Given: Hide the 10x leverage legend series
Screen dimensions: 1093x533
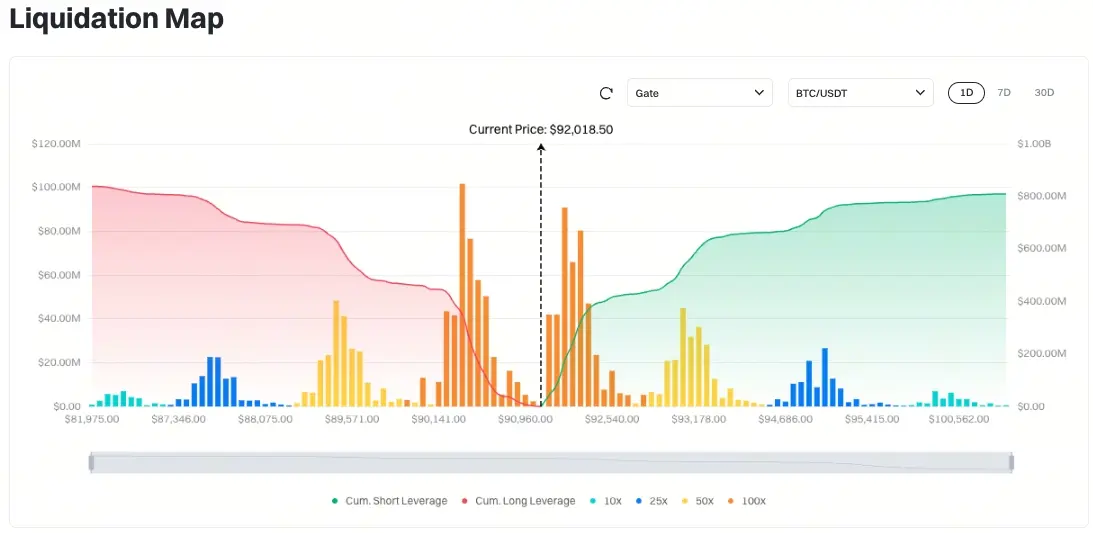Looking at the screenshot, I should click(x=606, y=501).
